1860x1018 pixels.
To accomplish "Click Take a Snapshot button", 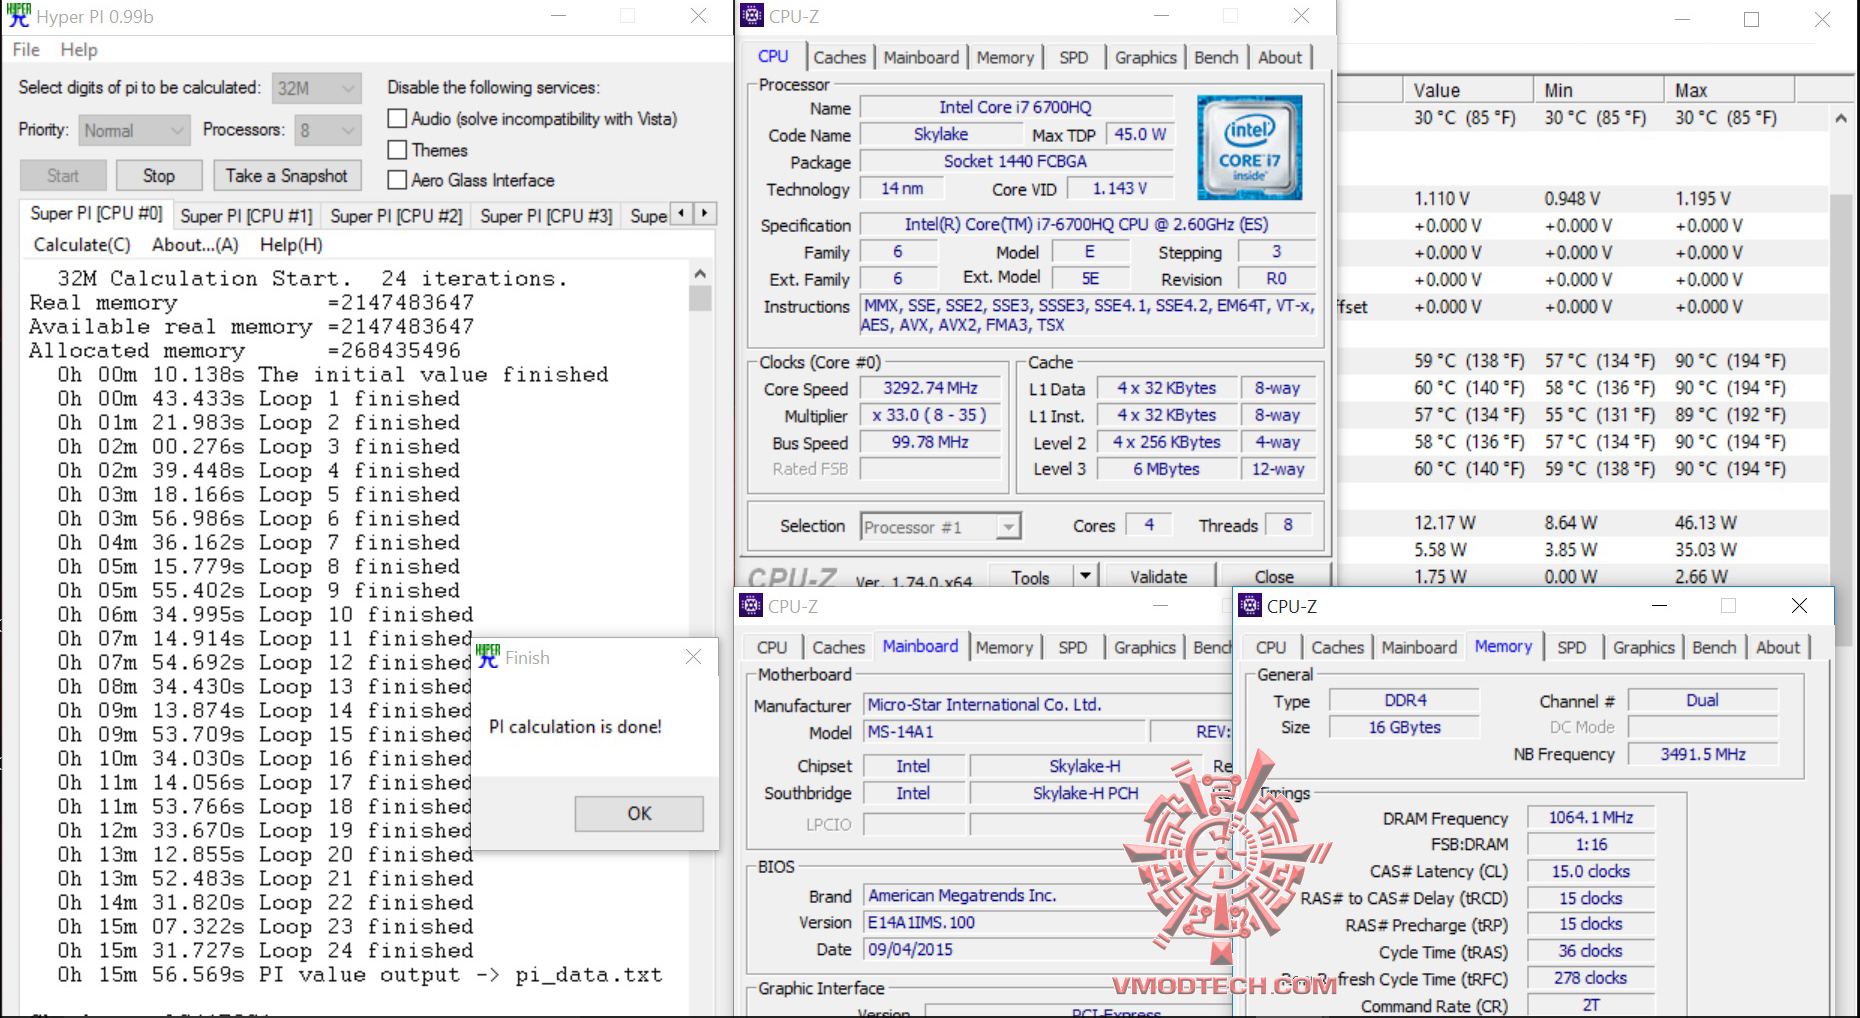I will point(287,176).
